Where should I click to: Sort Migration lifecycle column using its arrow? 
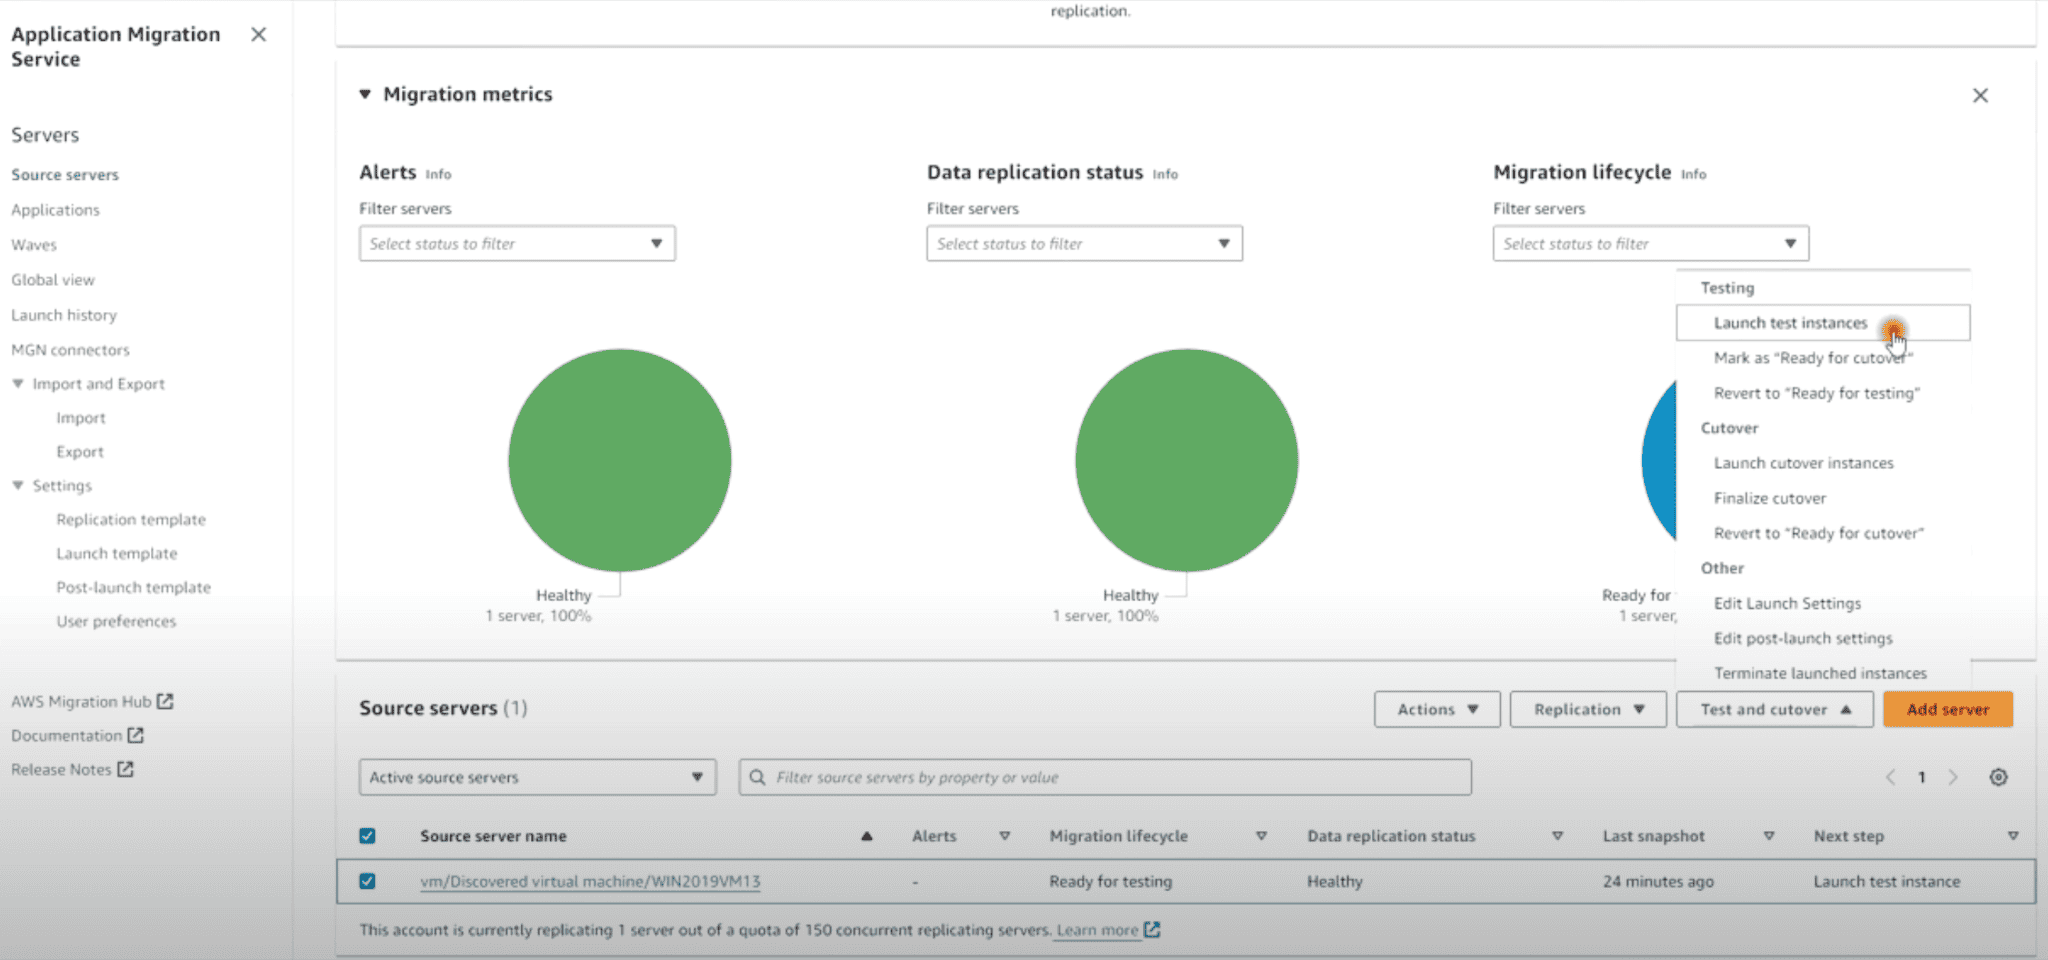point(1261,836)
